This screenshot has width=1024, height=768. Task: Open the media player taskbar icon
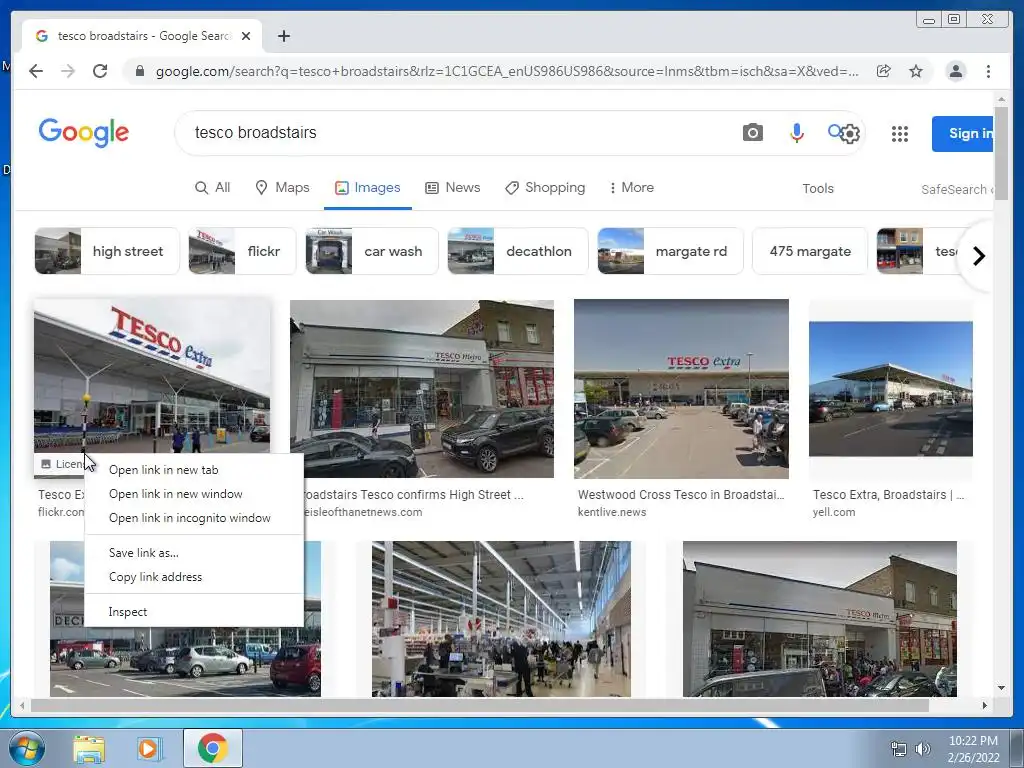coord(149,748)
